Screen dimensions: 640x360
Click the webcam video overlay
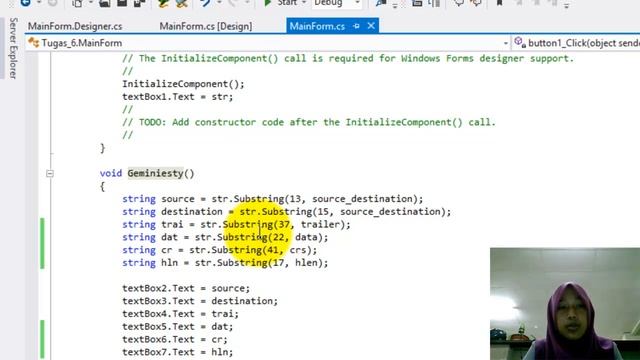point(565,304)
